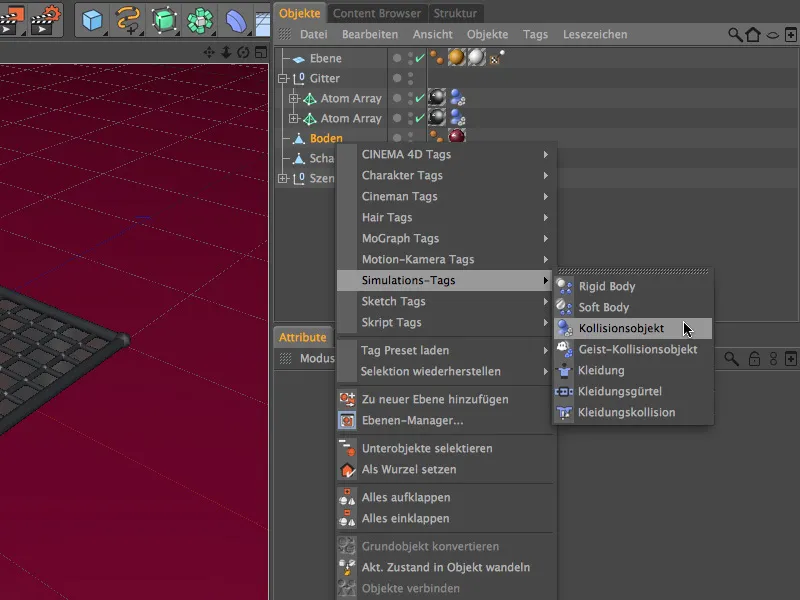Click the Attribute Manager search magnifier icon
Screen dimensions: 800x600
point(731,359)
